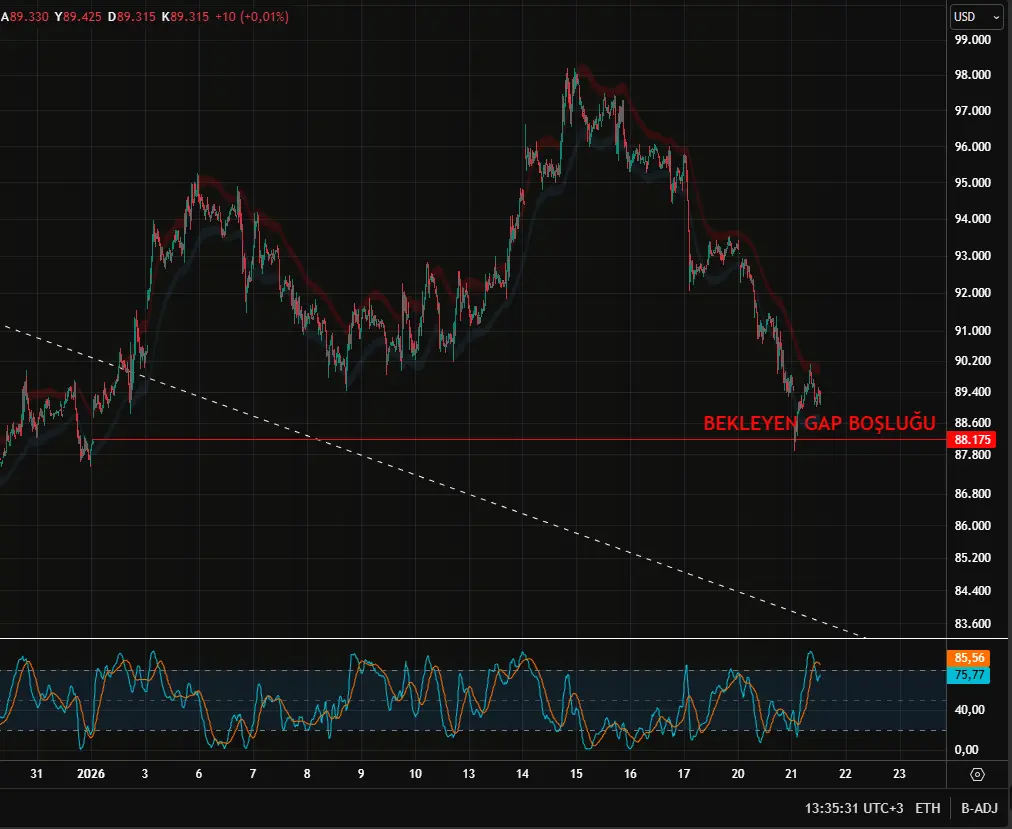This screenshot has height=829, width=1012.
Task: Open the USD currency dropdown
Action: pos(977,17)
